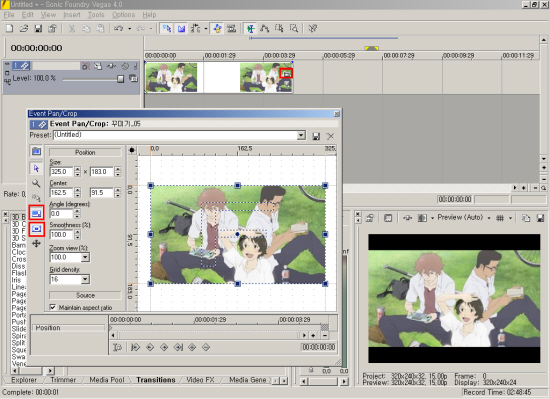Viewport: 550px width, 399px height.
Task: Click the Last keyframe button
Action: pos(178,347)
